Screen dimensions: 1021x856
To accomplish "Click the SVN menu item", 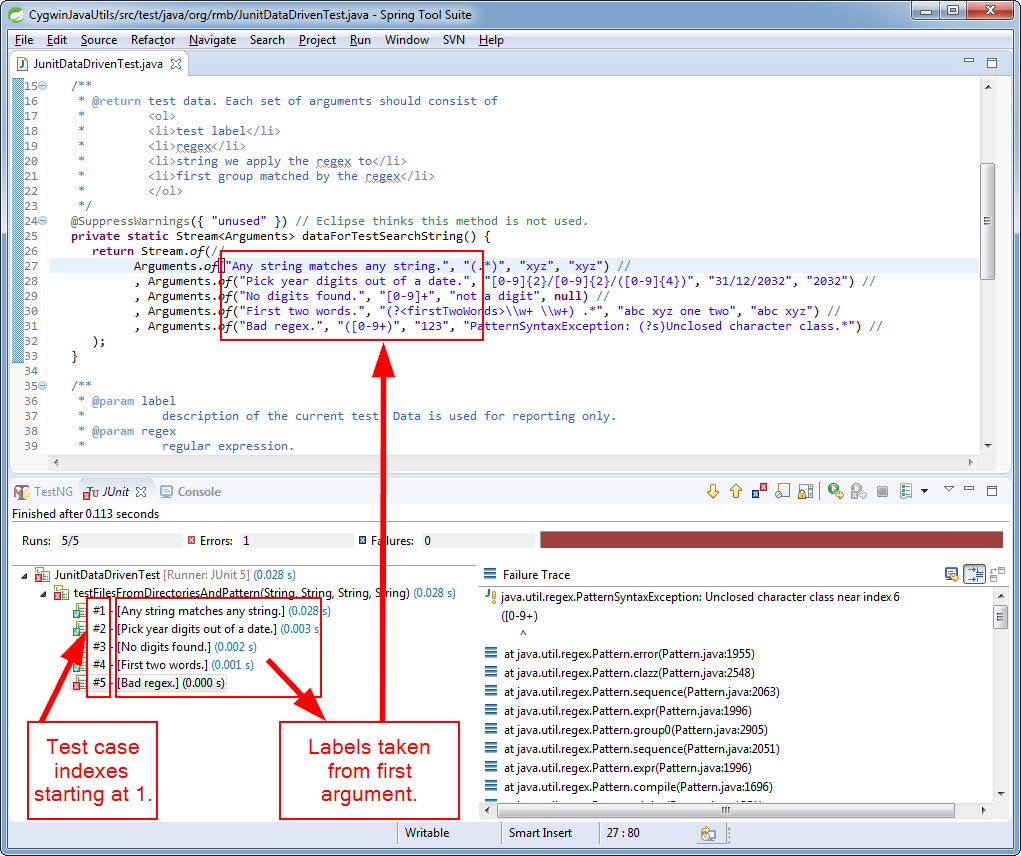I will [453, 40].
